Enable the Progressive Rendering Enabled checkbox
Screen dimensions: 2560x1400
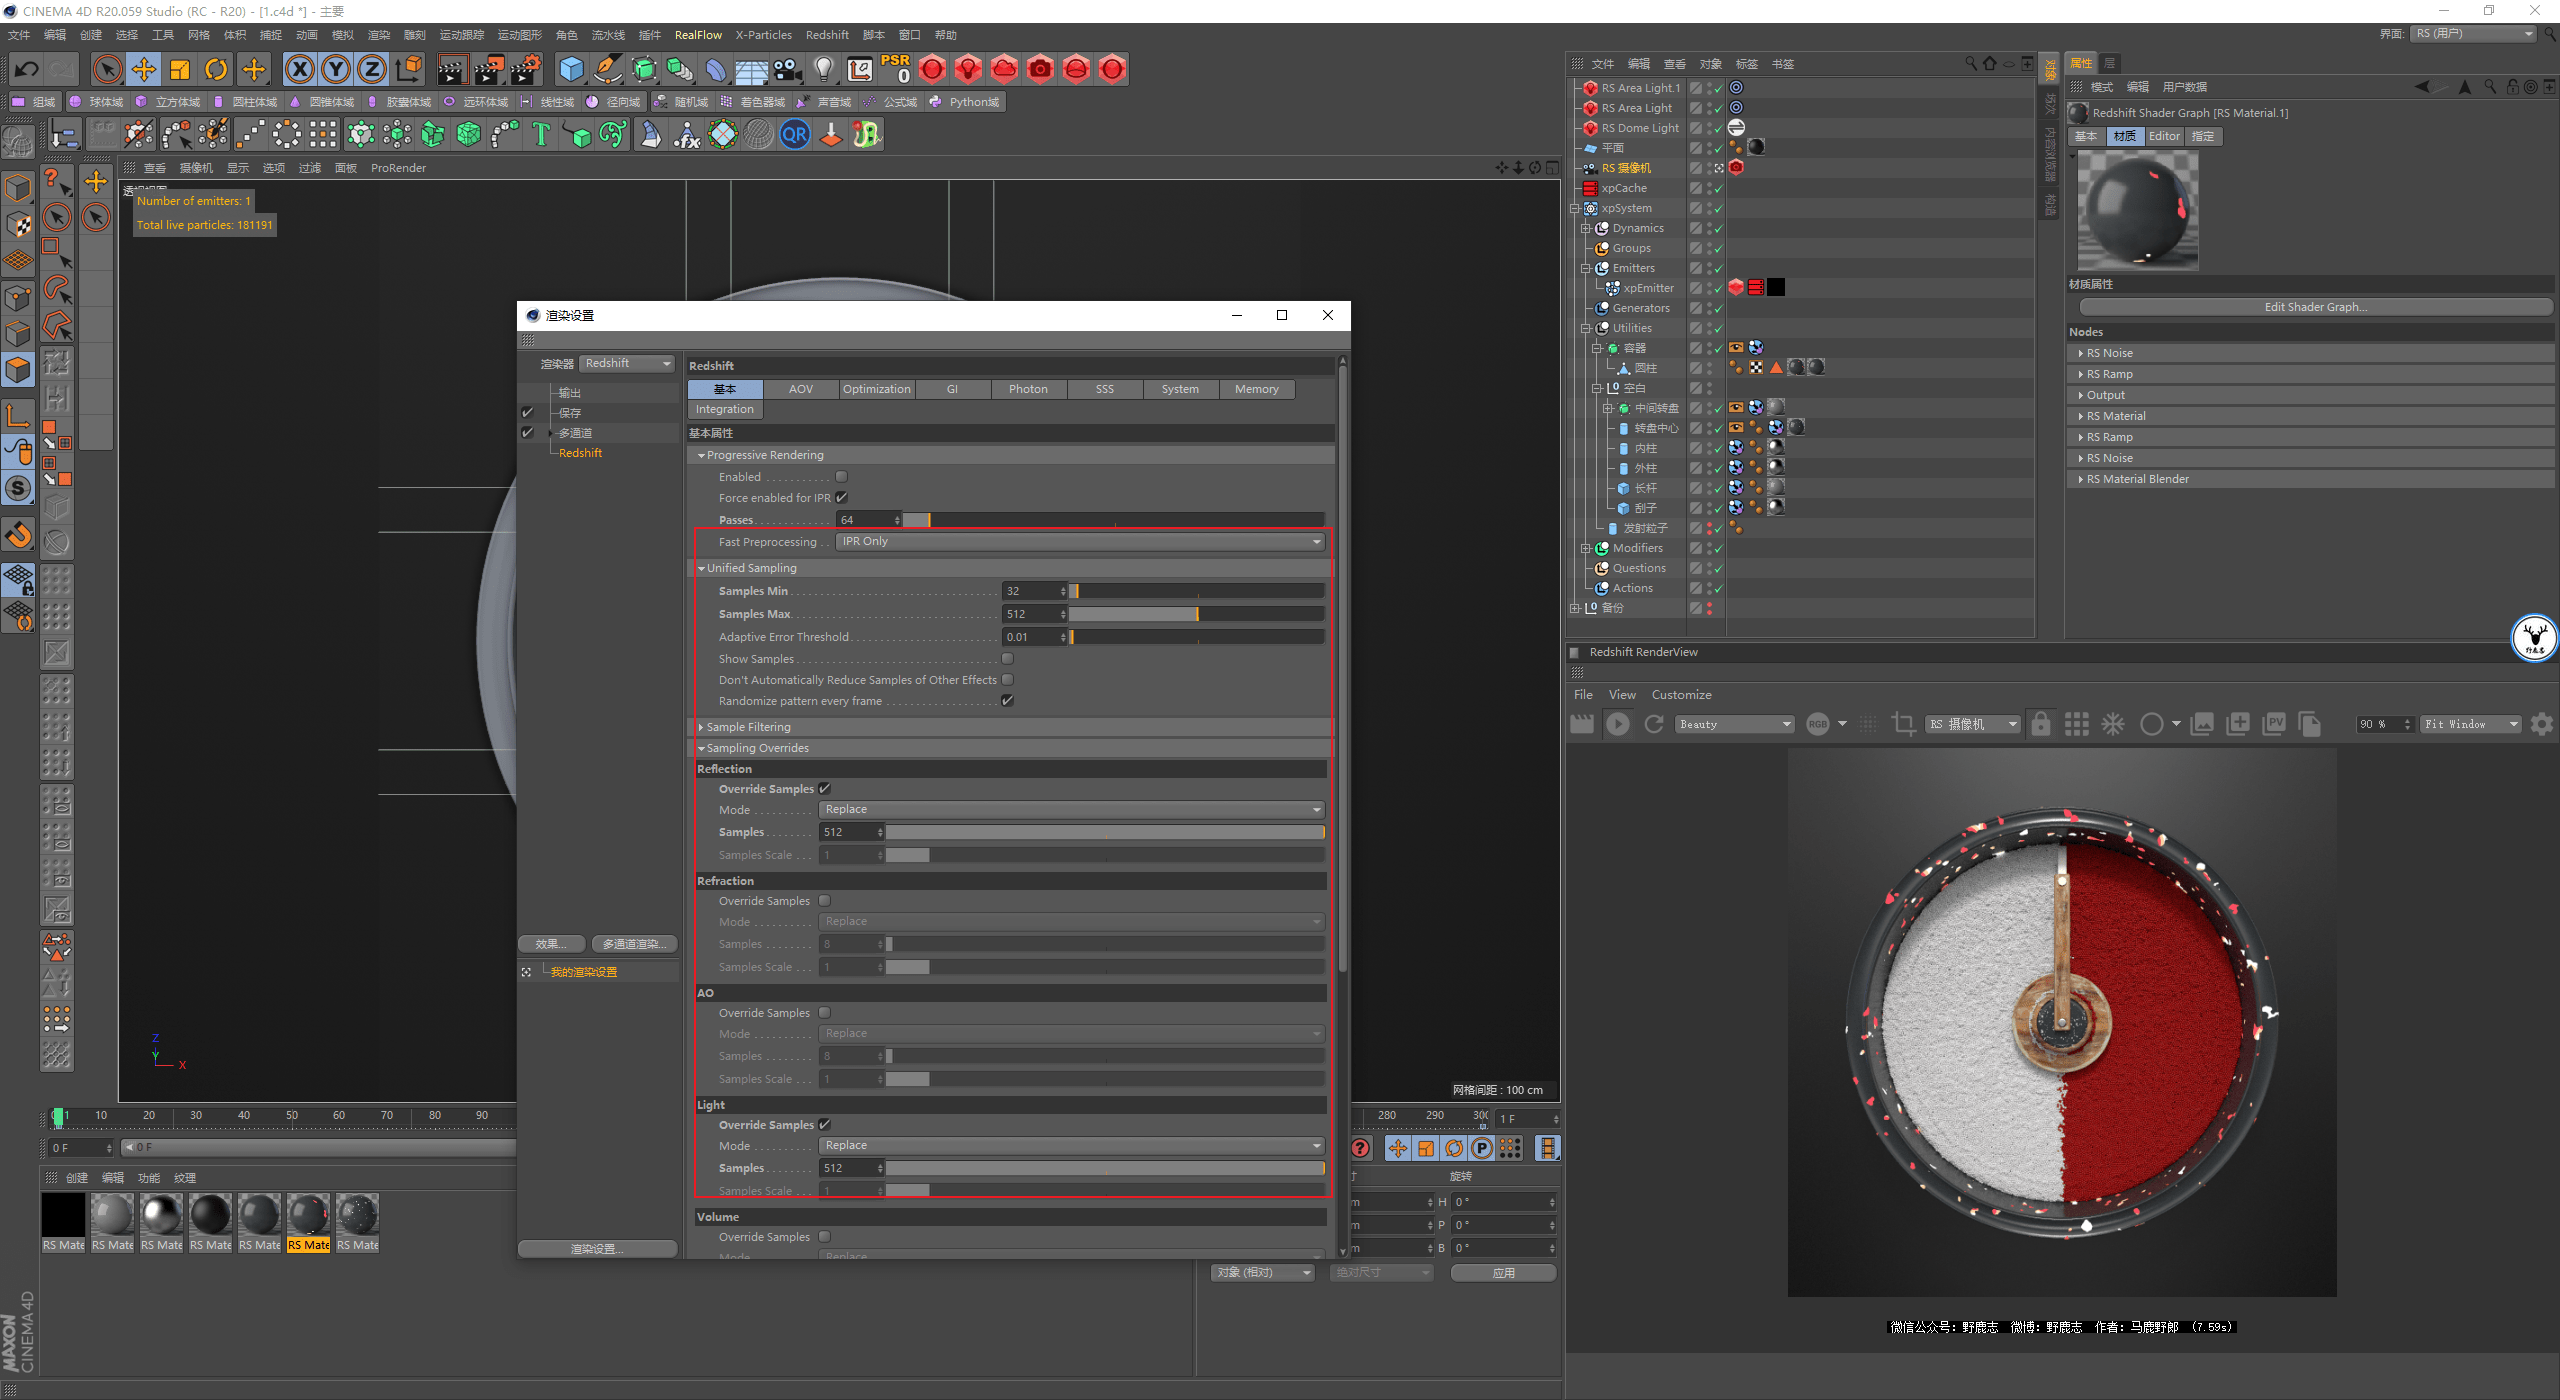[x=841, y=477]
